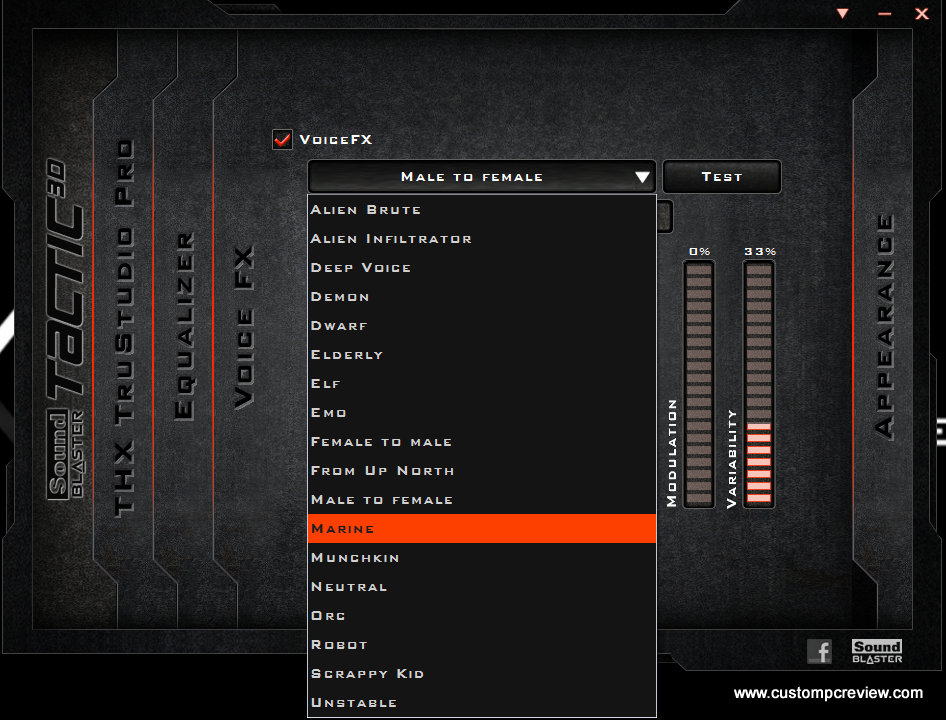Select Robot voice preset
946x720 pixels.
coord(481,644)
